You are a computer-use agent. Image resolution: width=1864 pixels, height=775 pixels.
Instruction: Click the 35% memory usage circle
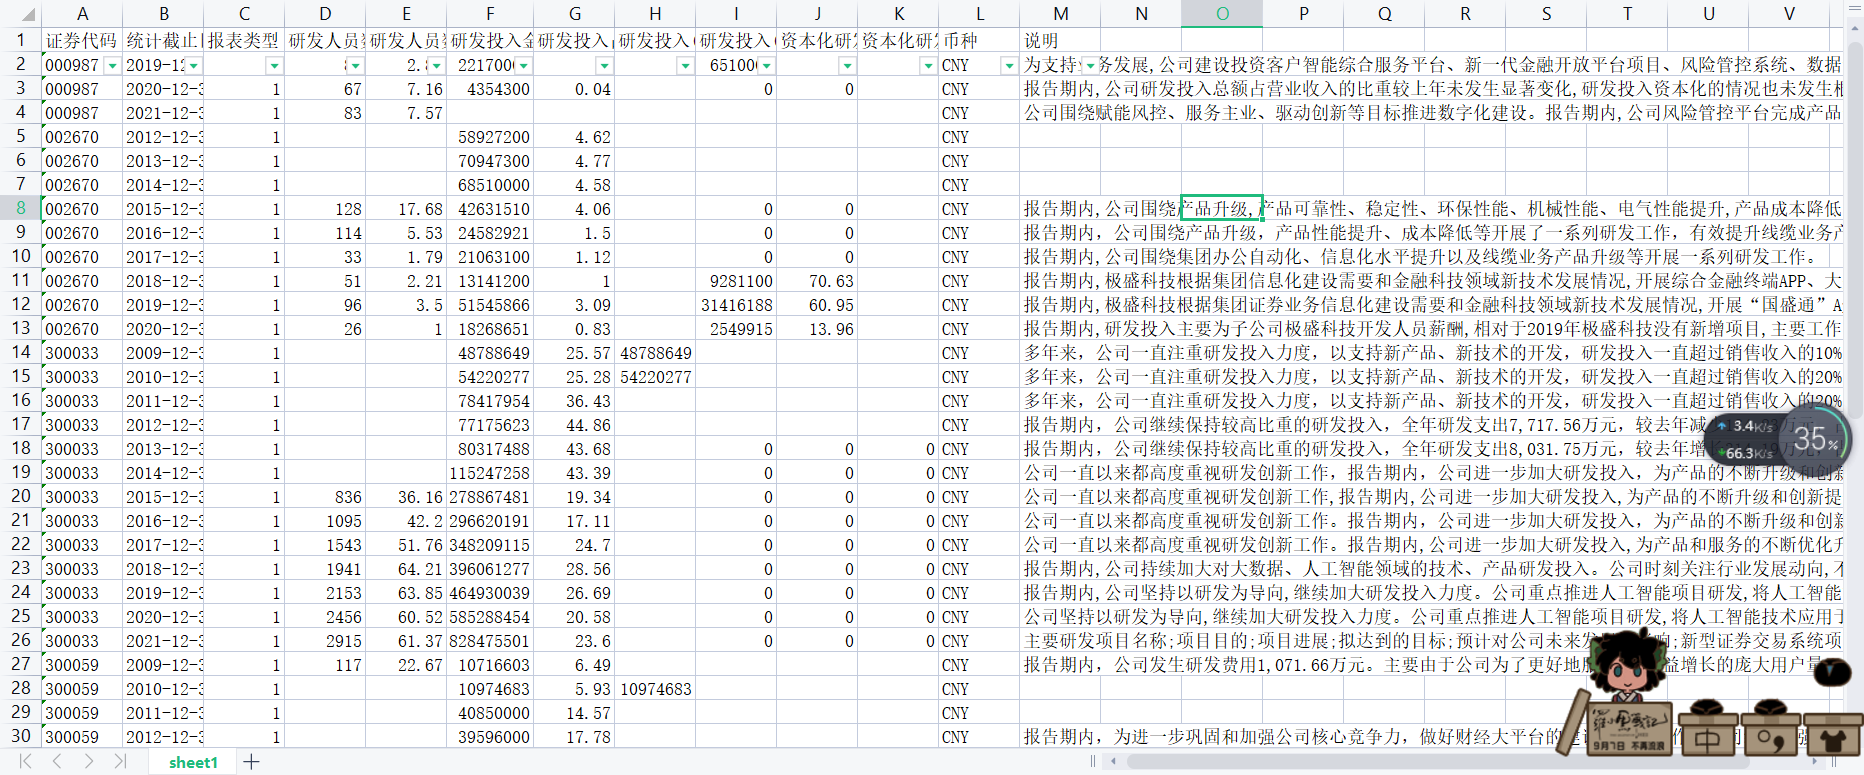(x=1814, y=439)
